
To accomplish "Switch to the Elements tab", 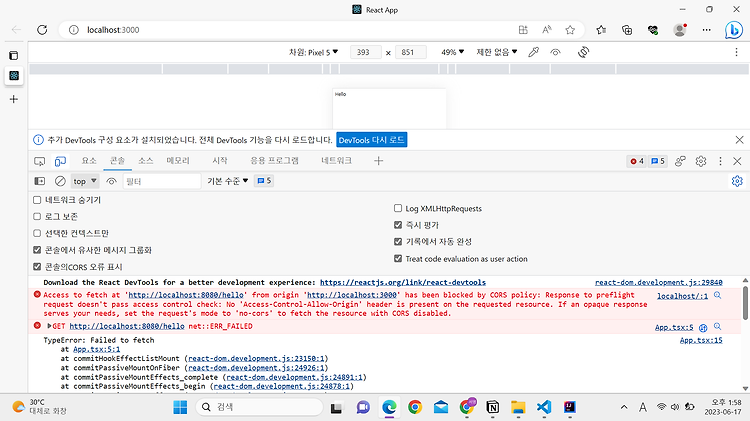I will tap(88, 161).
